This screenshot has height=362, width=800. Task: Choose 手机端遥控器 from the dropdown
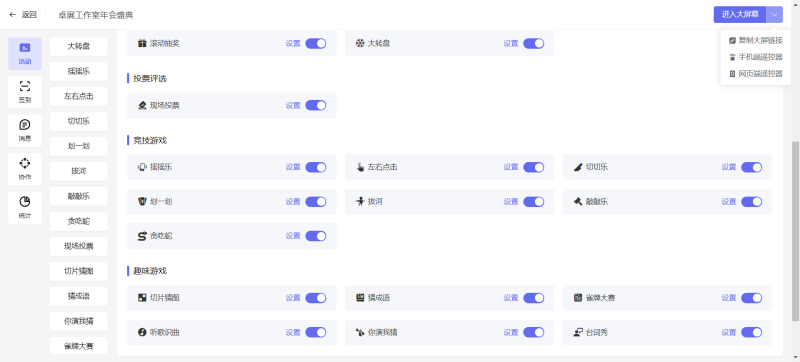[x=756, y=57]
